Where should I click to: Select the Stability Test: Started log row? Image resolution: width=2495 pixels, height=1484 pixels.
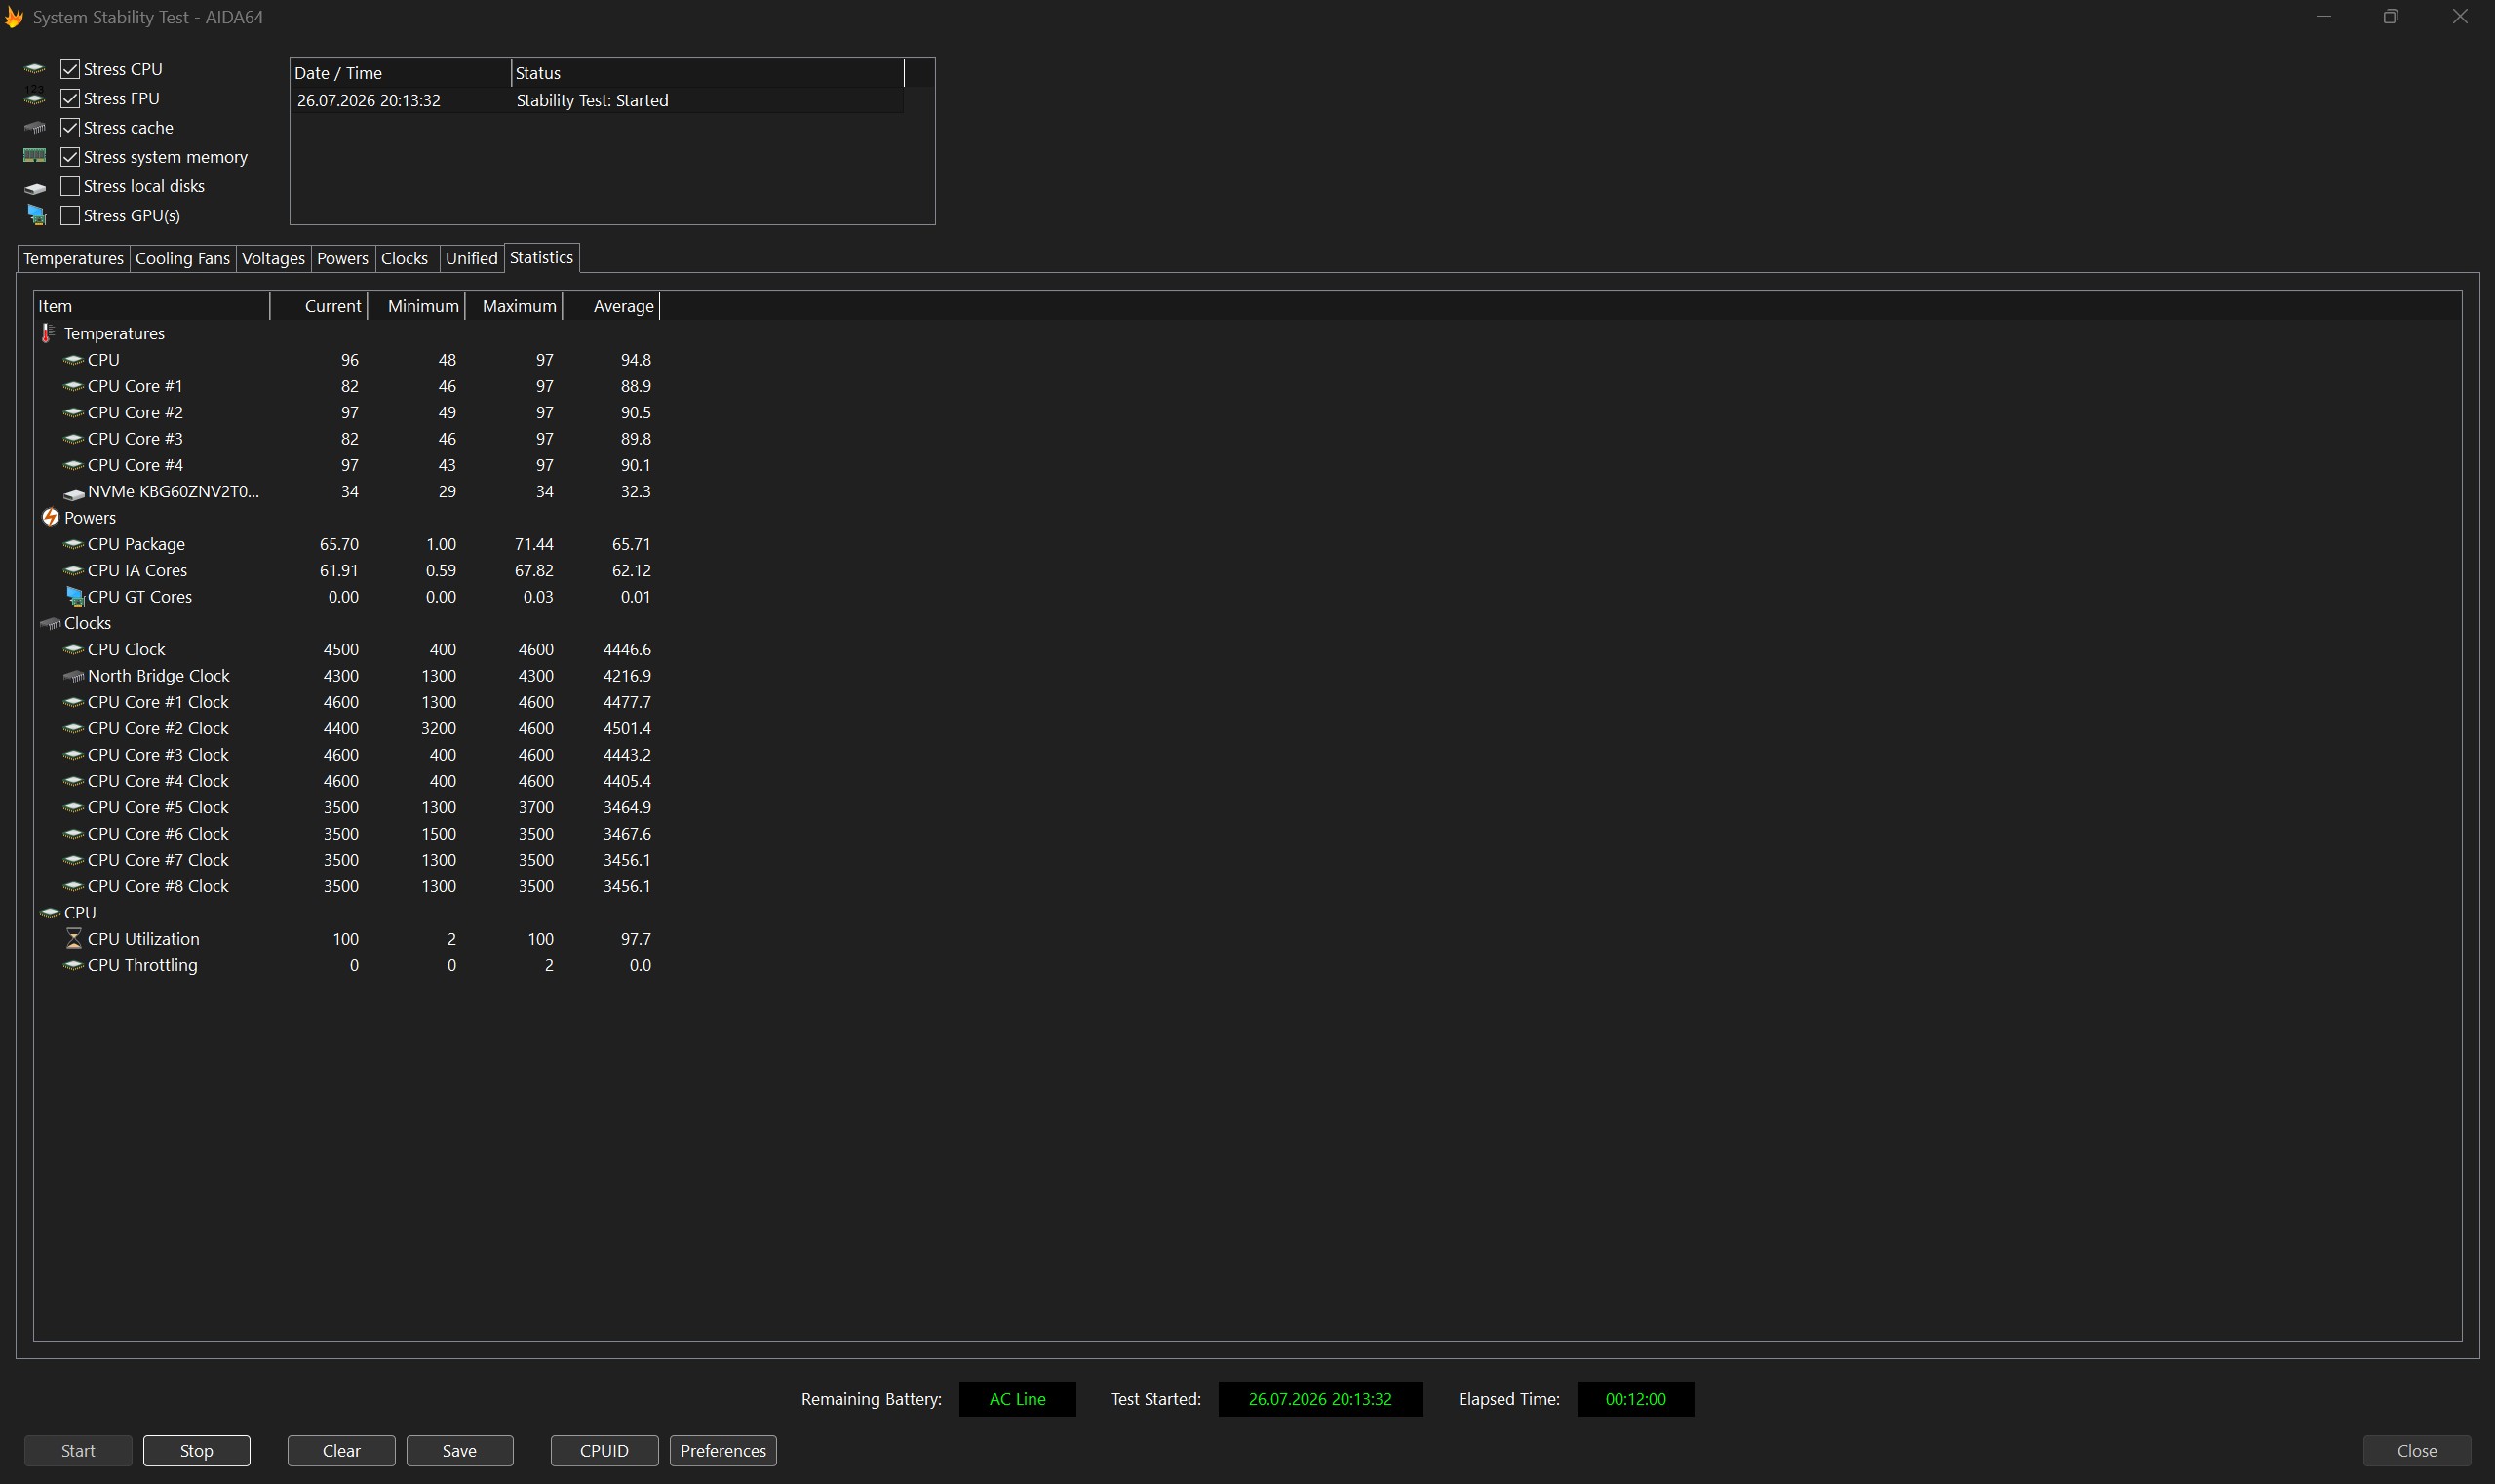[x=598, y=100]
